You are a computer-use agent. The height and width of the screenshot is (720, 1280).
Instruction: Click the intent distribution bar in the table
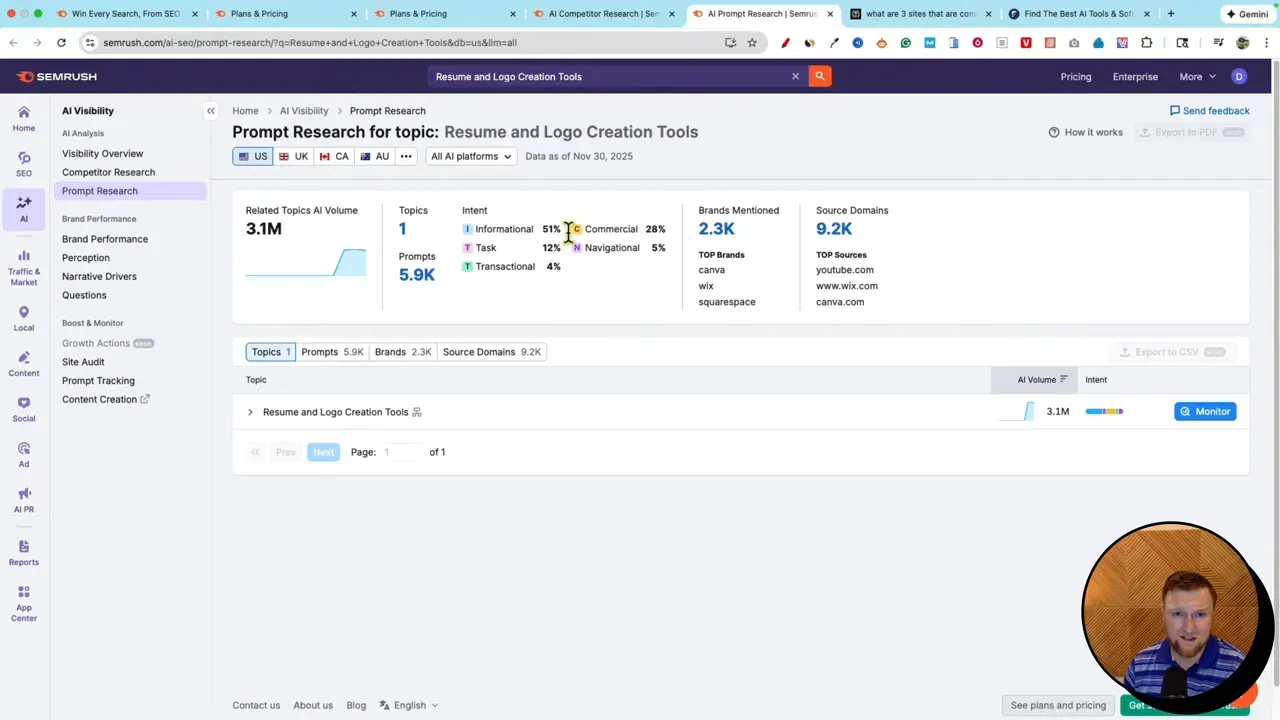click(x=1104, y=411)
